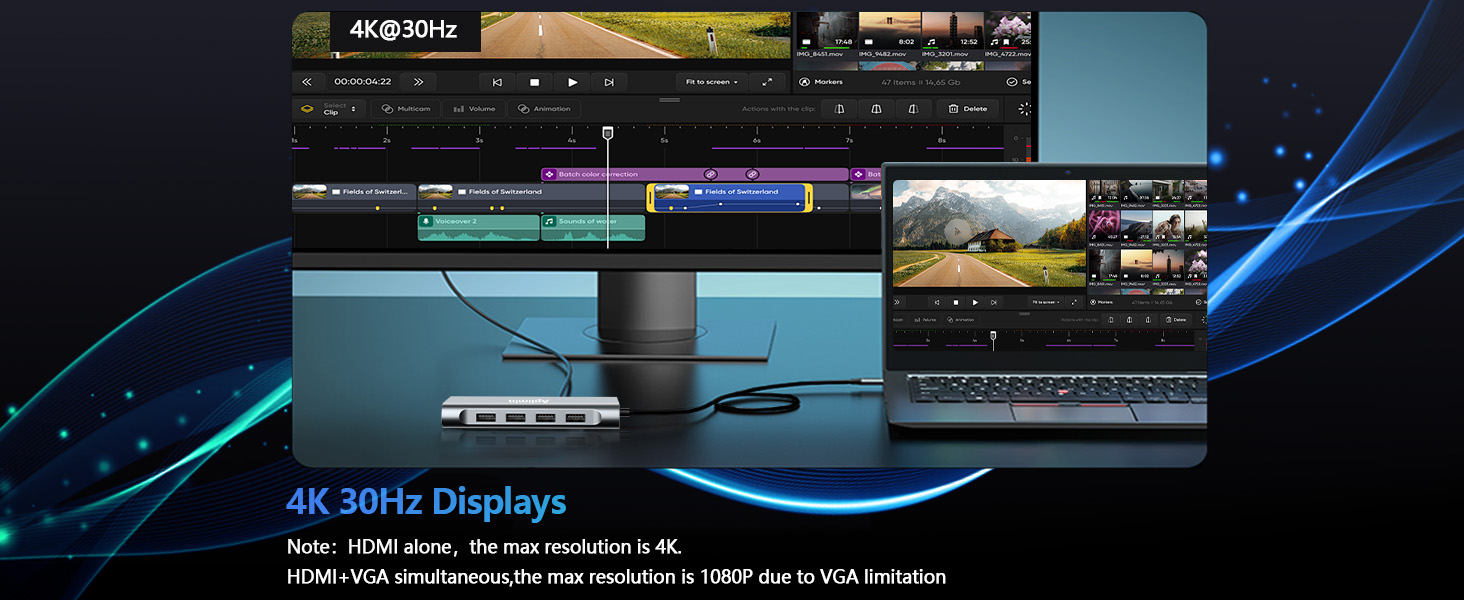Image resolution: width=1464 pixels, height=600 pixels.
Task: Click the Stop button on the large monitor
Action: point(534,82)
